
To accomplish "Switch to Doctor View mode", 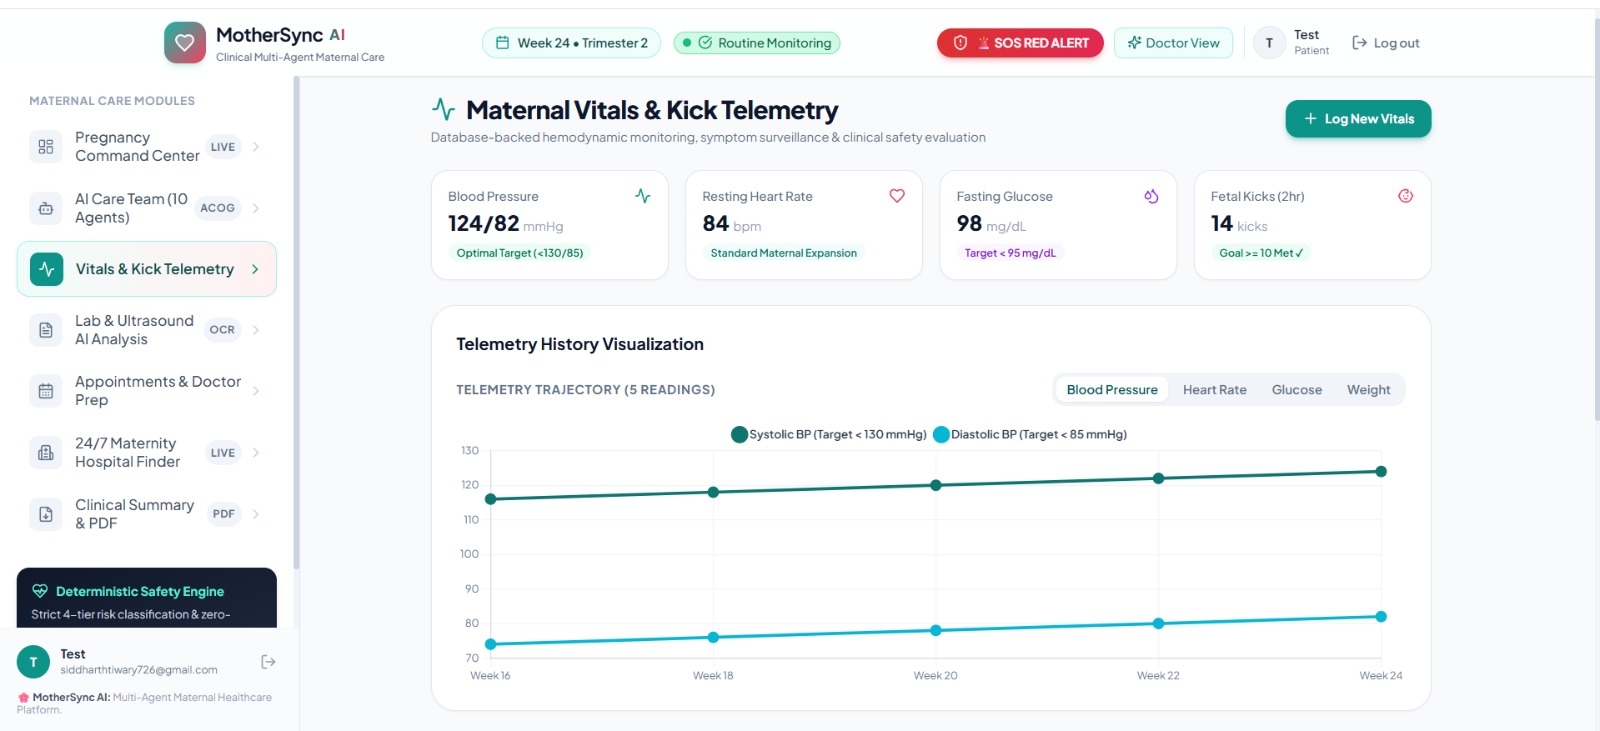I will pos(1173,43).
